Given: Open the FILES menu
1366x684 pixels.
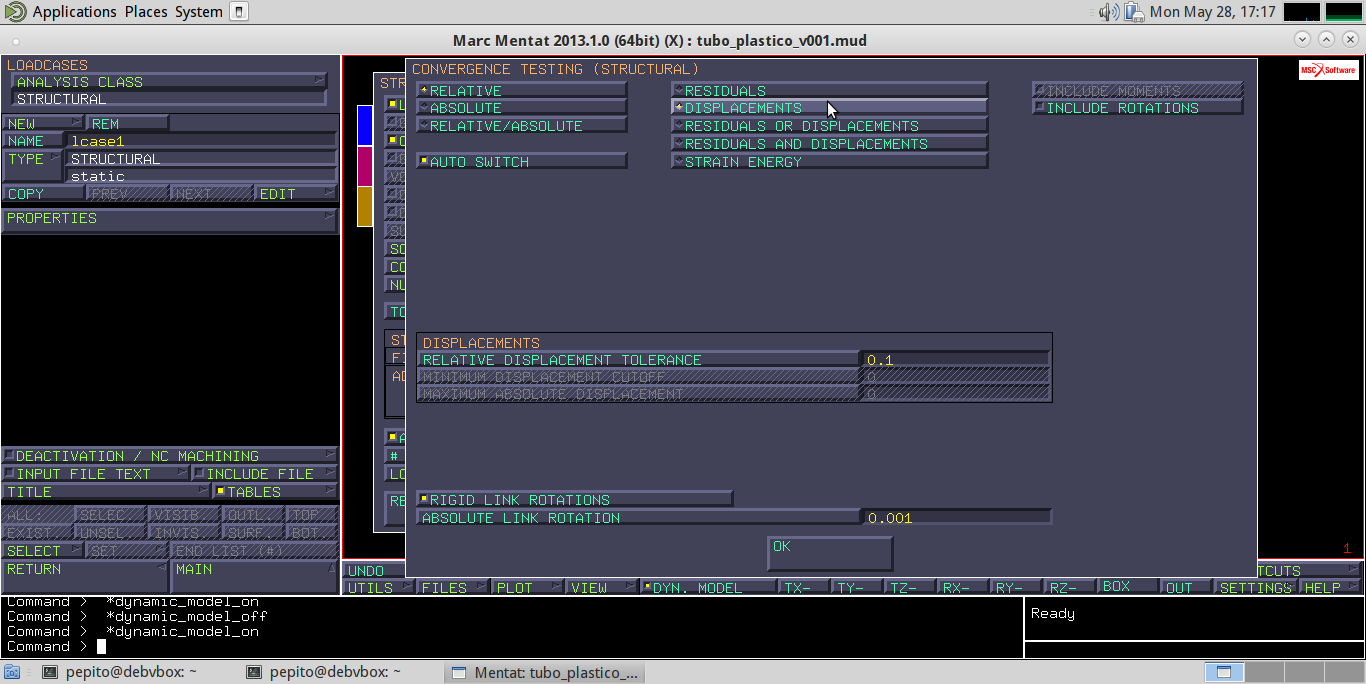Looking at the screenshot, I should (x=453, y=588).
